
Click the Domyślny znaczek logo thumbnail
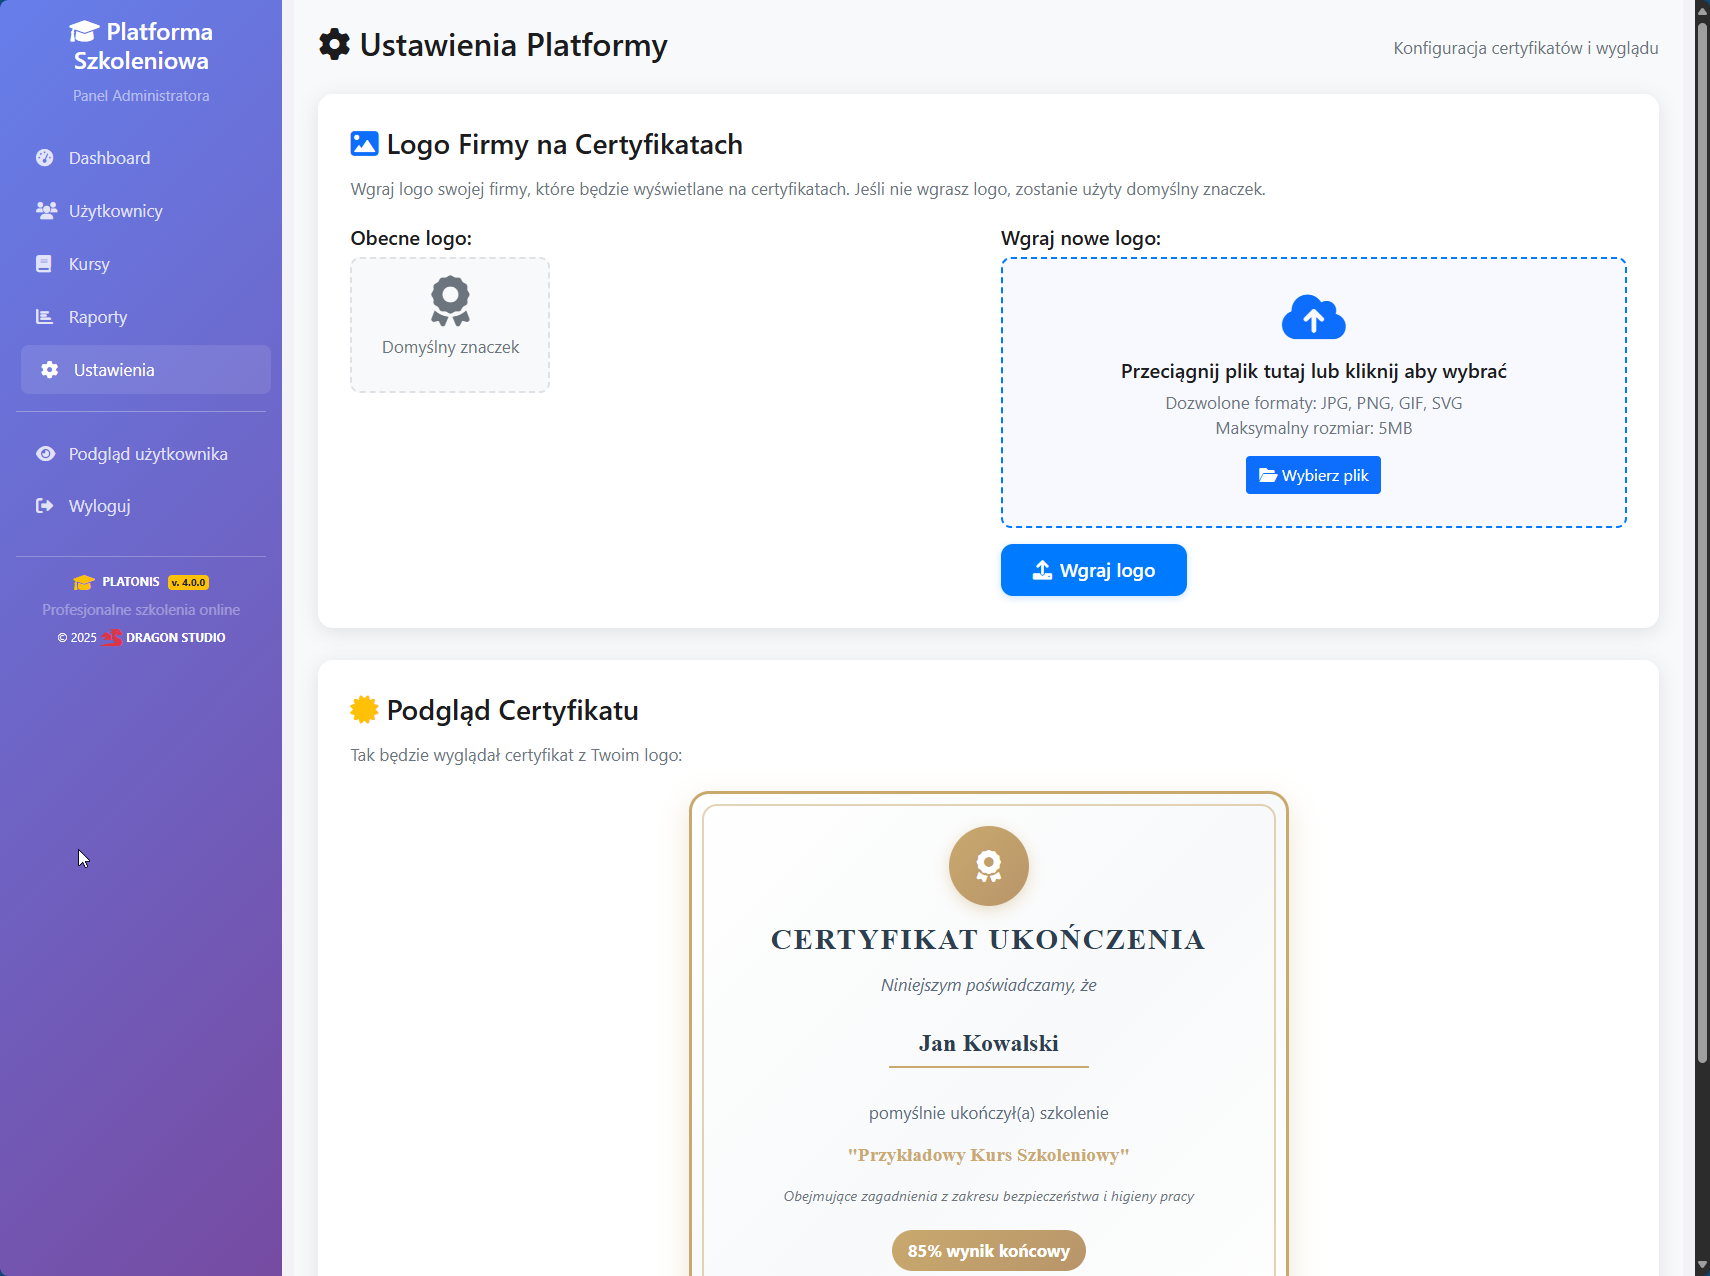[x=450, y=325]
